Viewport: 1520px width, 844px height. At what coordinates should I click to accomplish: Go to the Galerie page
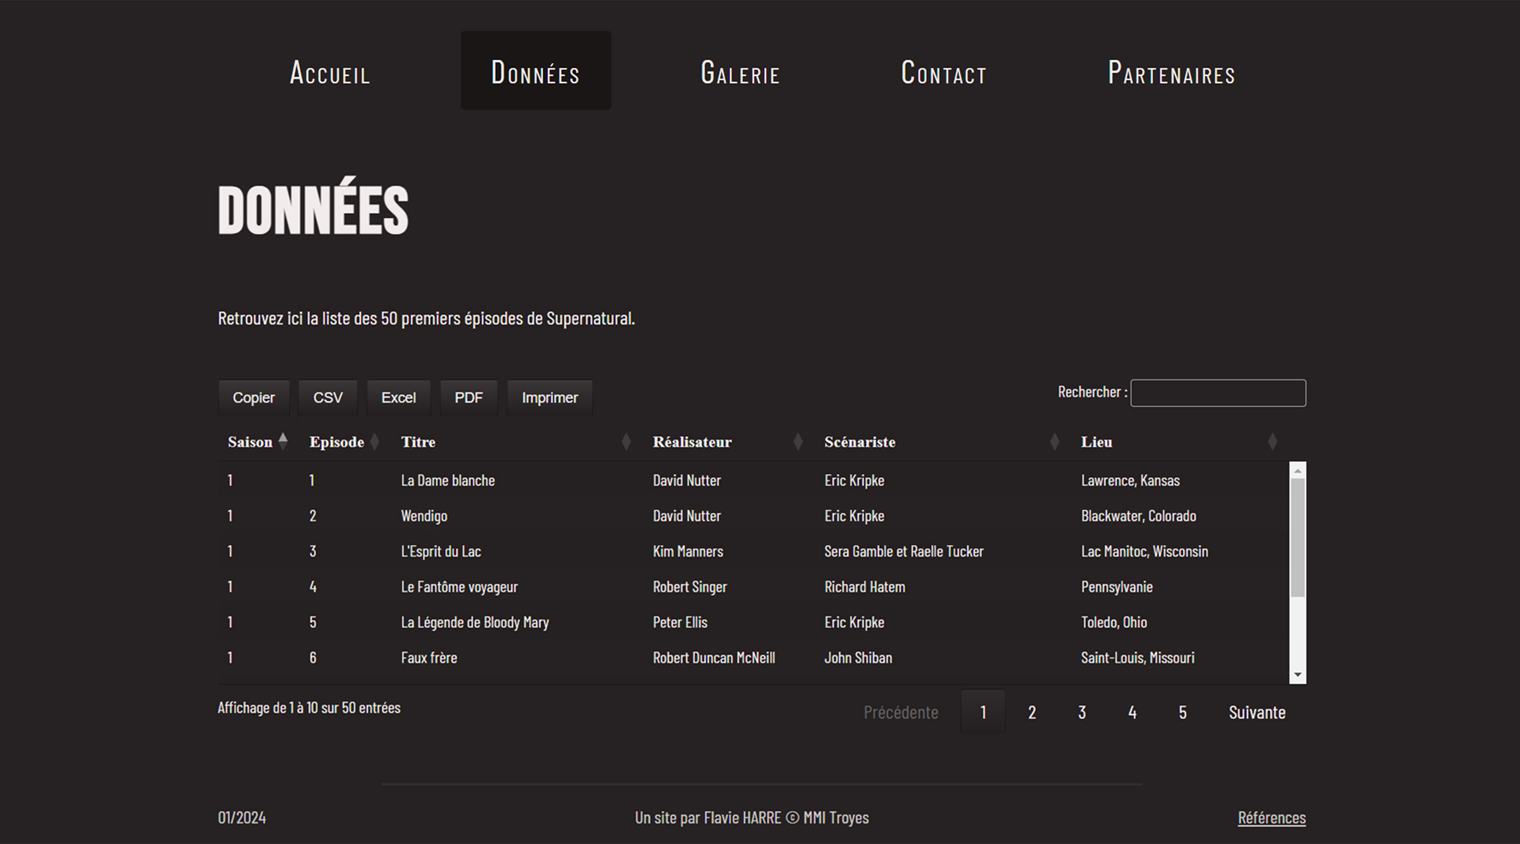tap(740, 72)
